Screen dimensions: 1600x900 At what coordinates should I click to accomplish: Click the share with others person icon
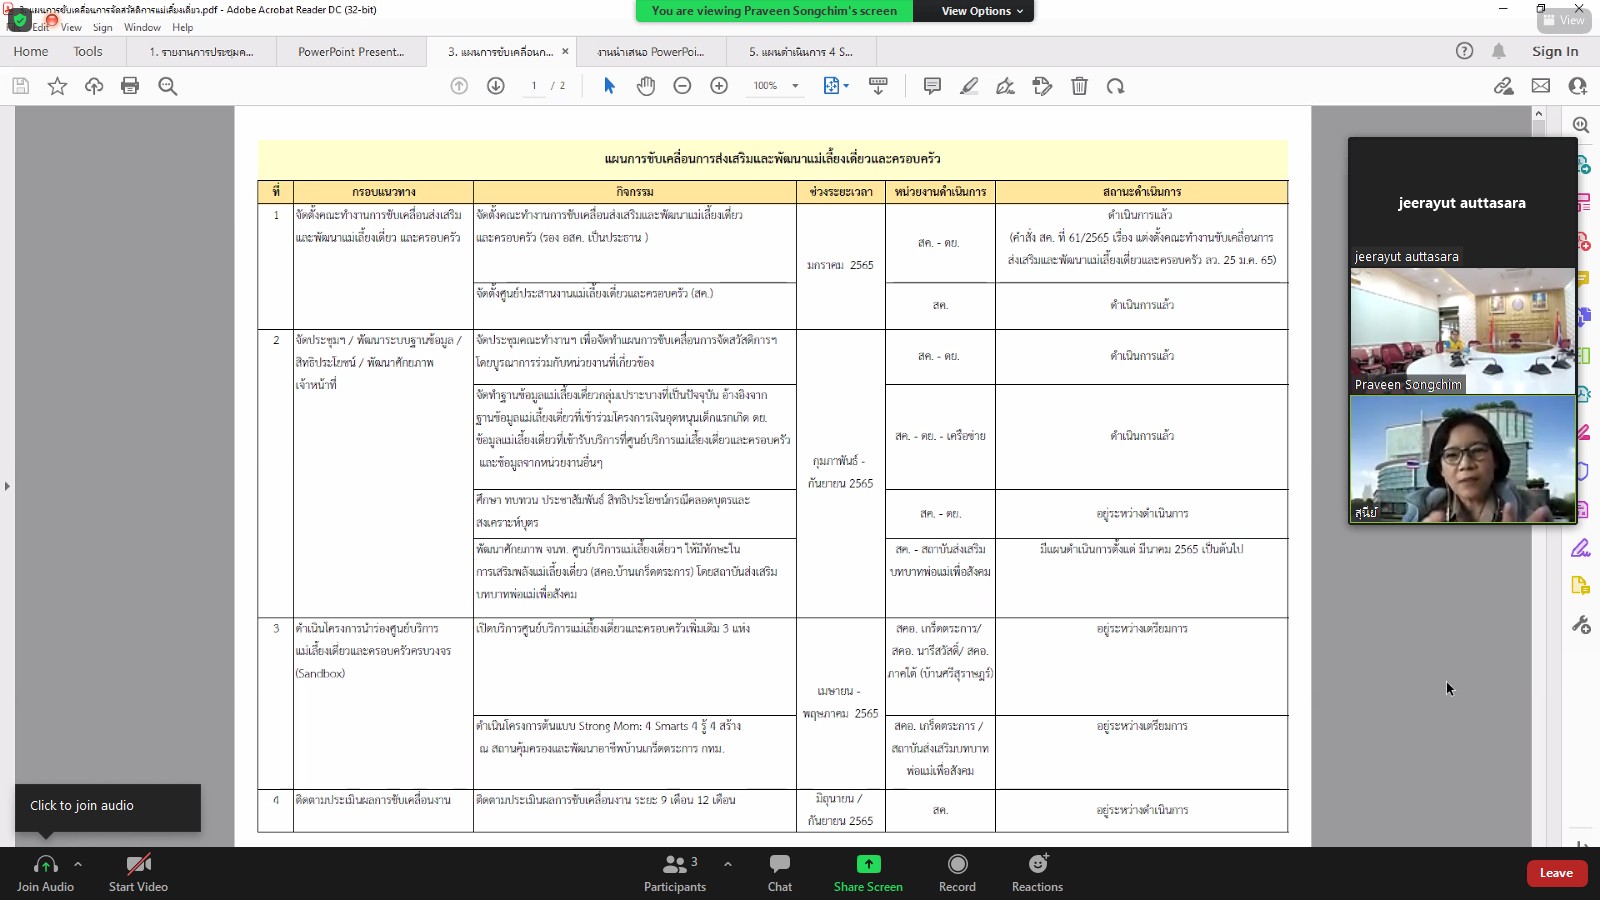coord(1578,86)
